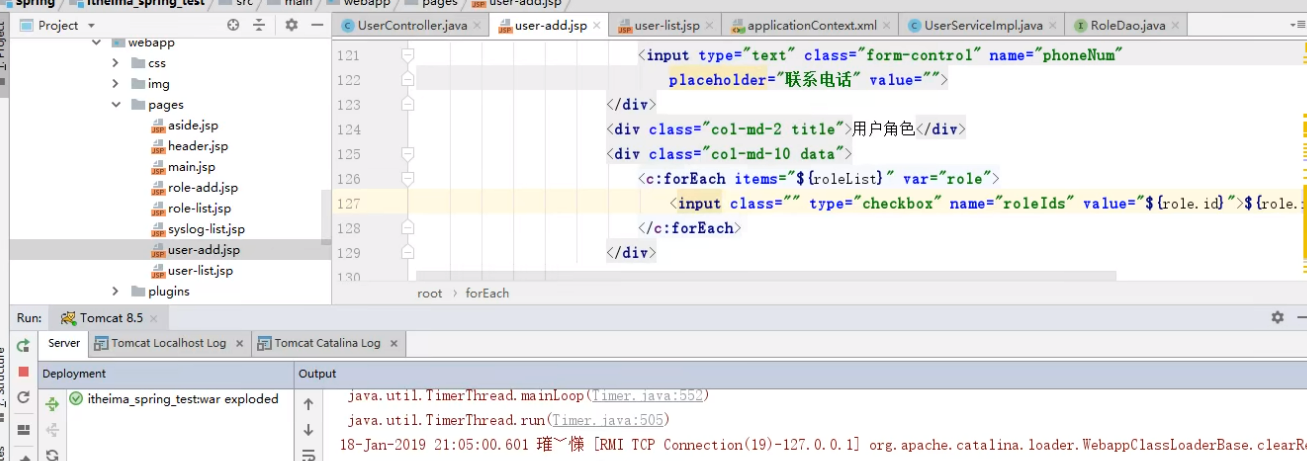
Task: Click the gray update-application reload icon
Action: (23, 397)
